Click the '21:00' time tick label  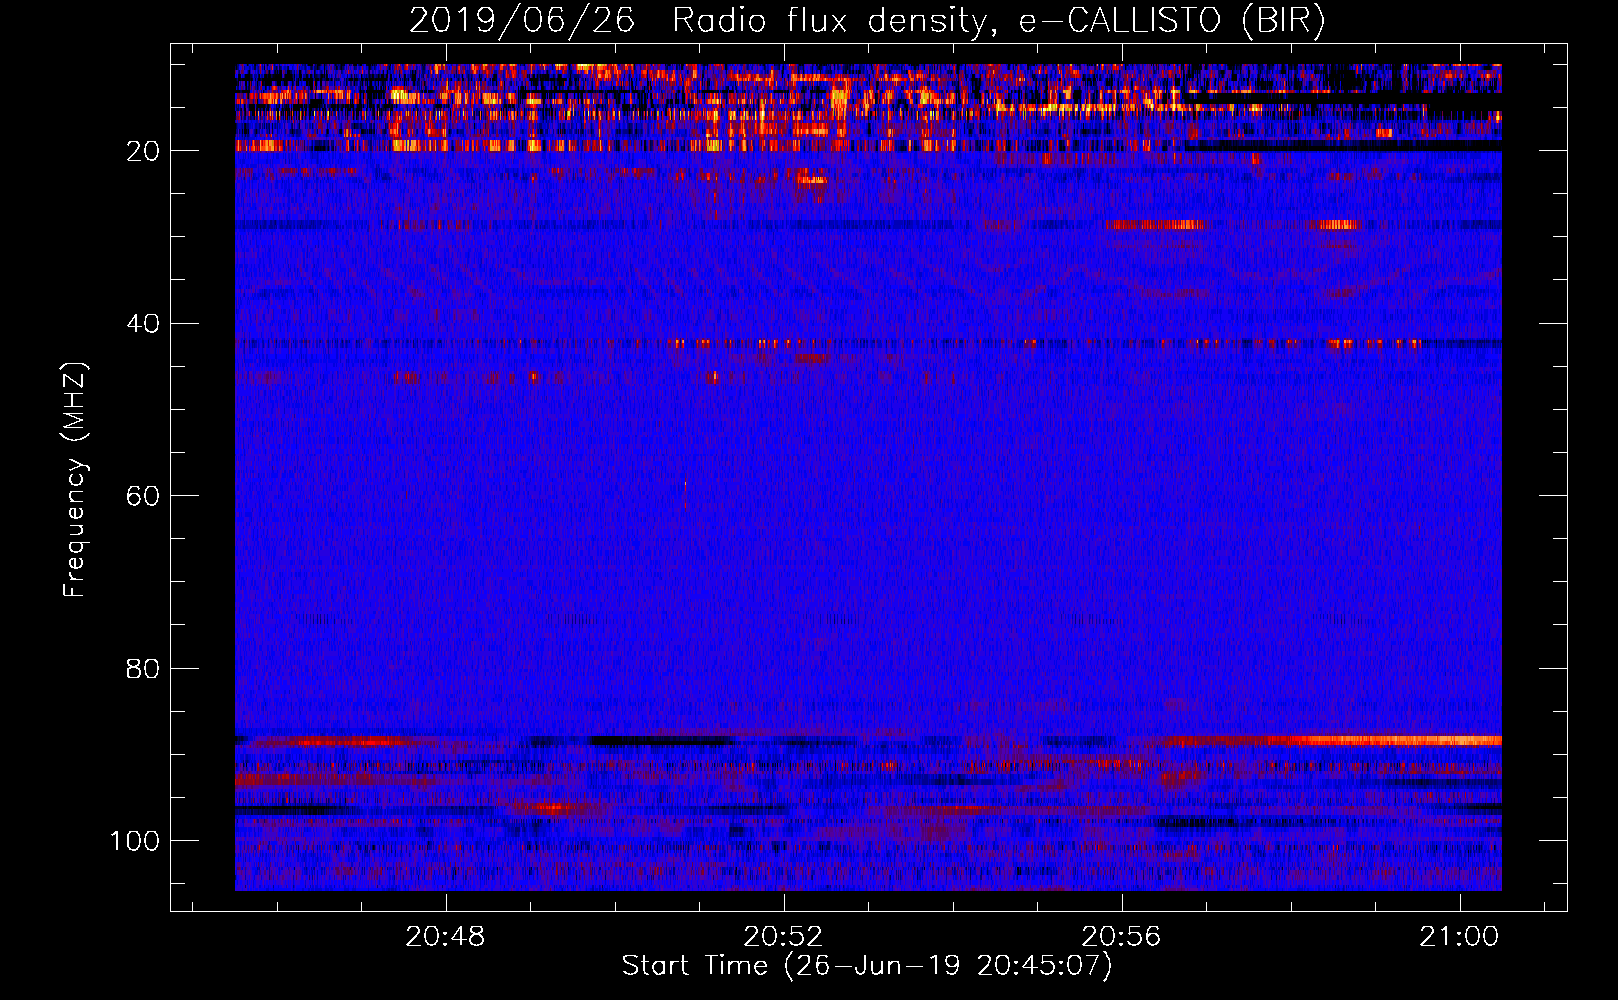(x=1460, y=937)
